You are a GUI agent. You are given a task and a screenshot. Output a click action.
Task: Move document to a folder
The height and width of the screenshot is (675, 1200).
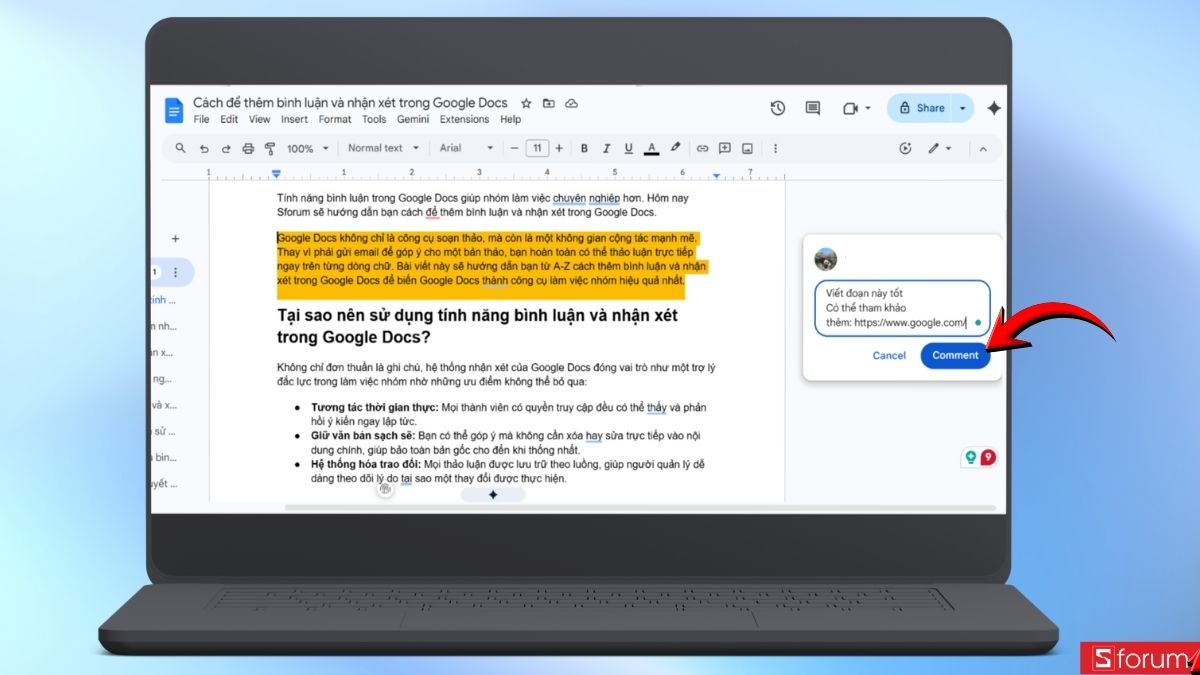pos(549,103)
